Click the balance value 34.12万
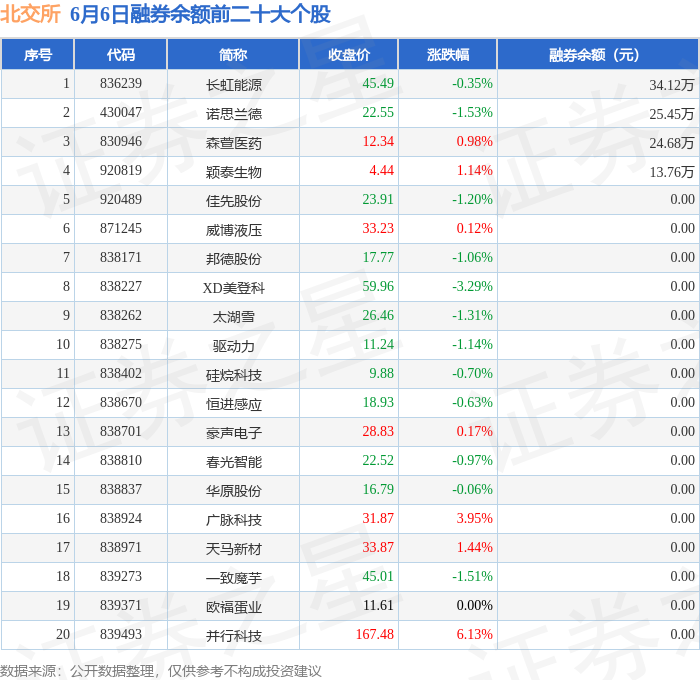Screen dimensions: 700x680 671,85
